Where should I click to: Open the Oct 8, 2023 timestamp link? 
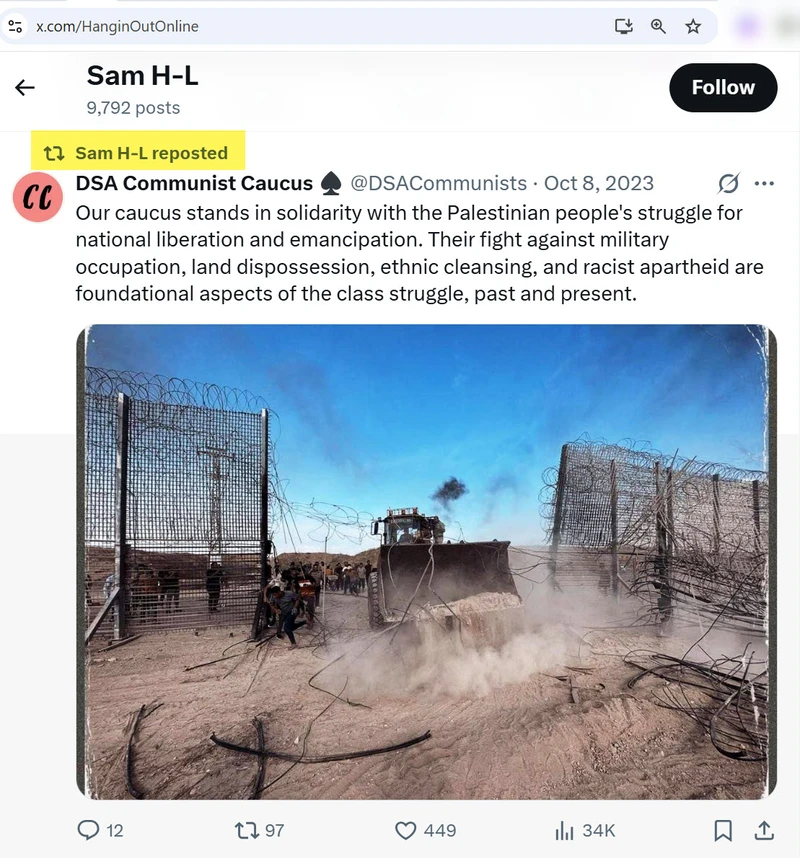tap(599, 183)
